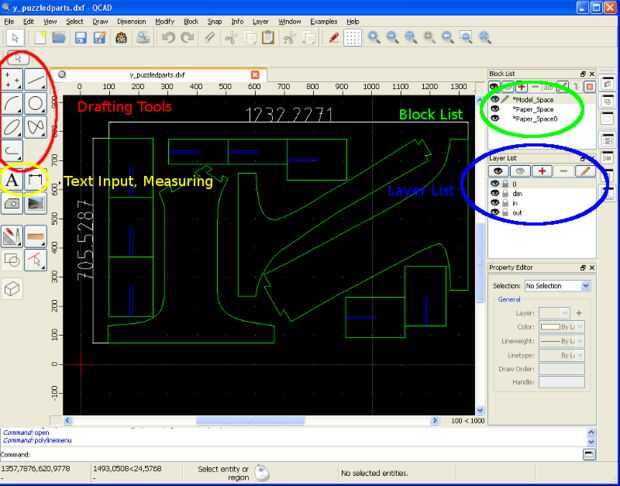
Task: Click the Draw Order field
Action: click(x=561, y=369)
